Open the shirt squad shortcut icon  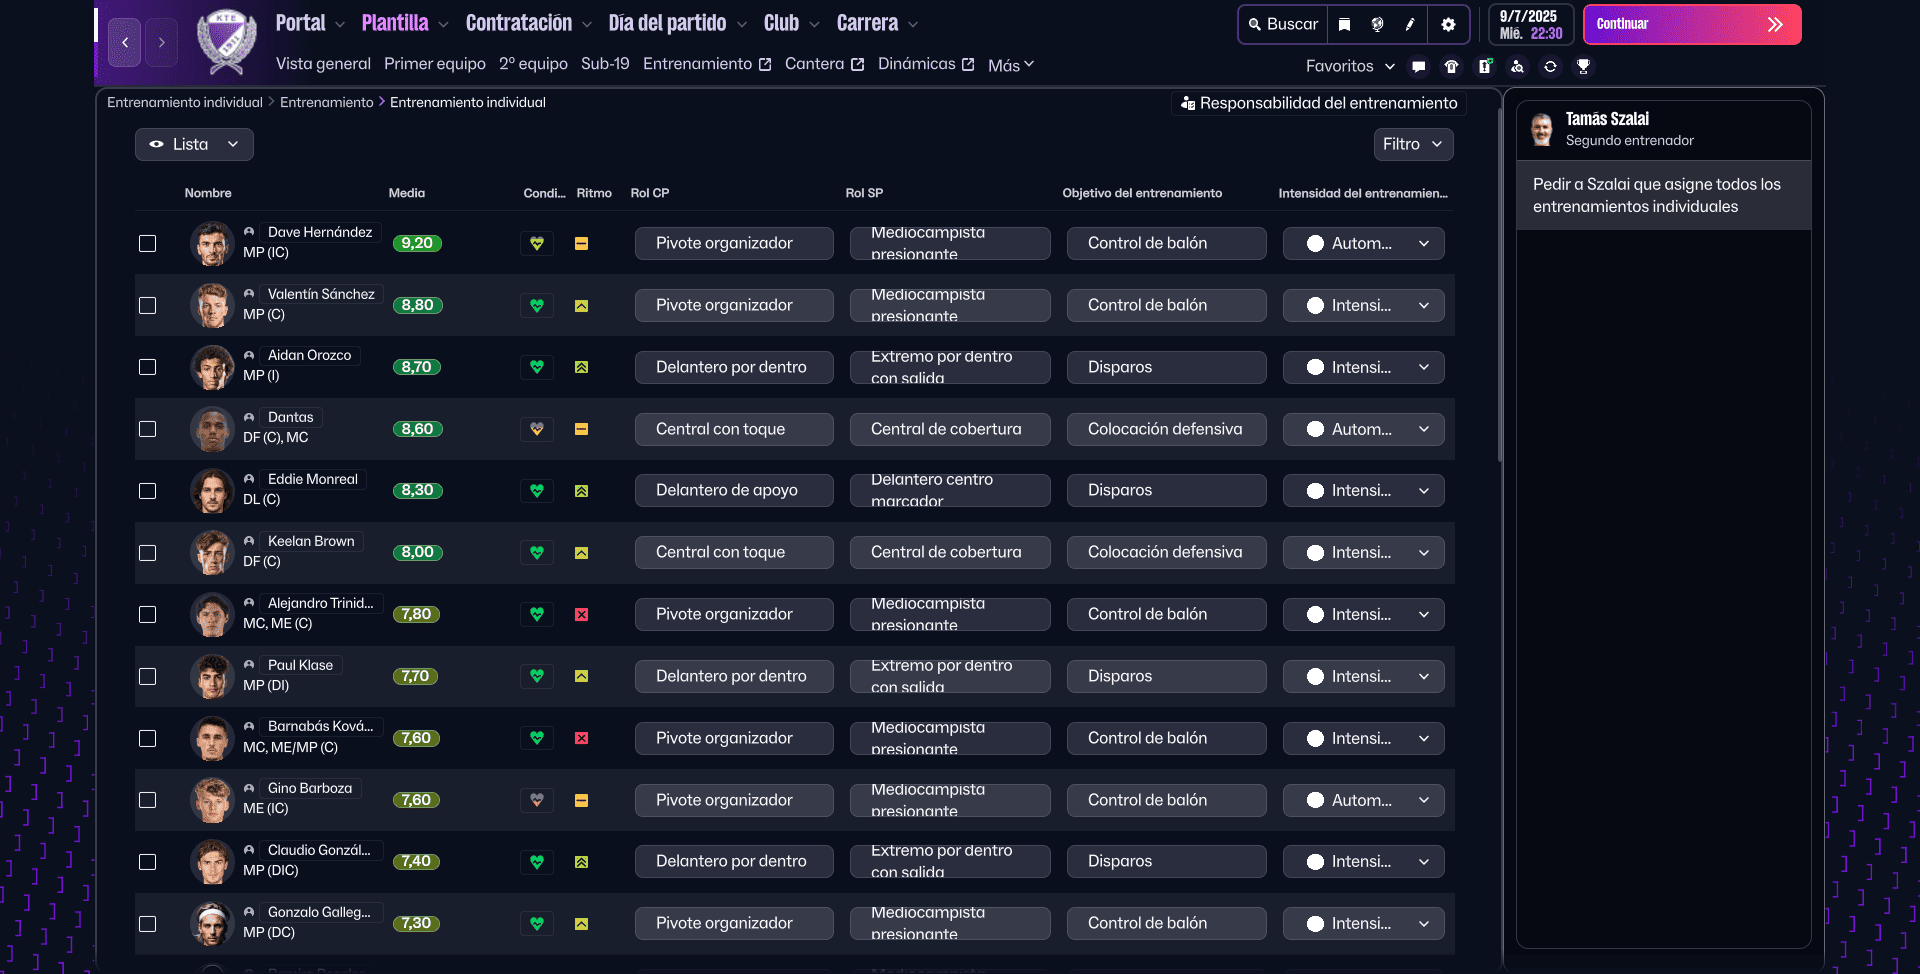[x=1451, y=67]
